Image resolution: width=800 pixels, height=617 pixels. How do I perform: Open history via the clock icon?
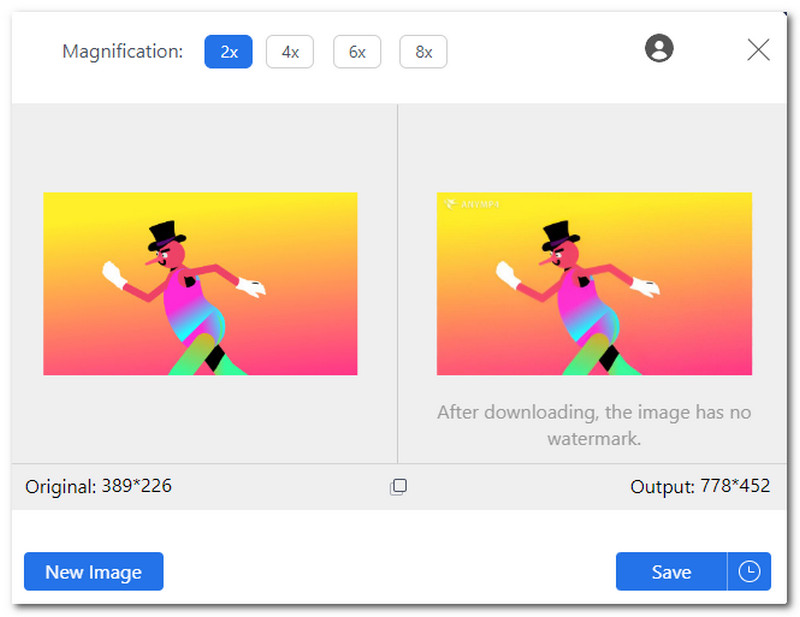[749, 572]
